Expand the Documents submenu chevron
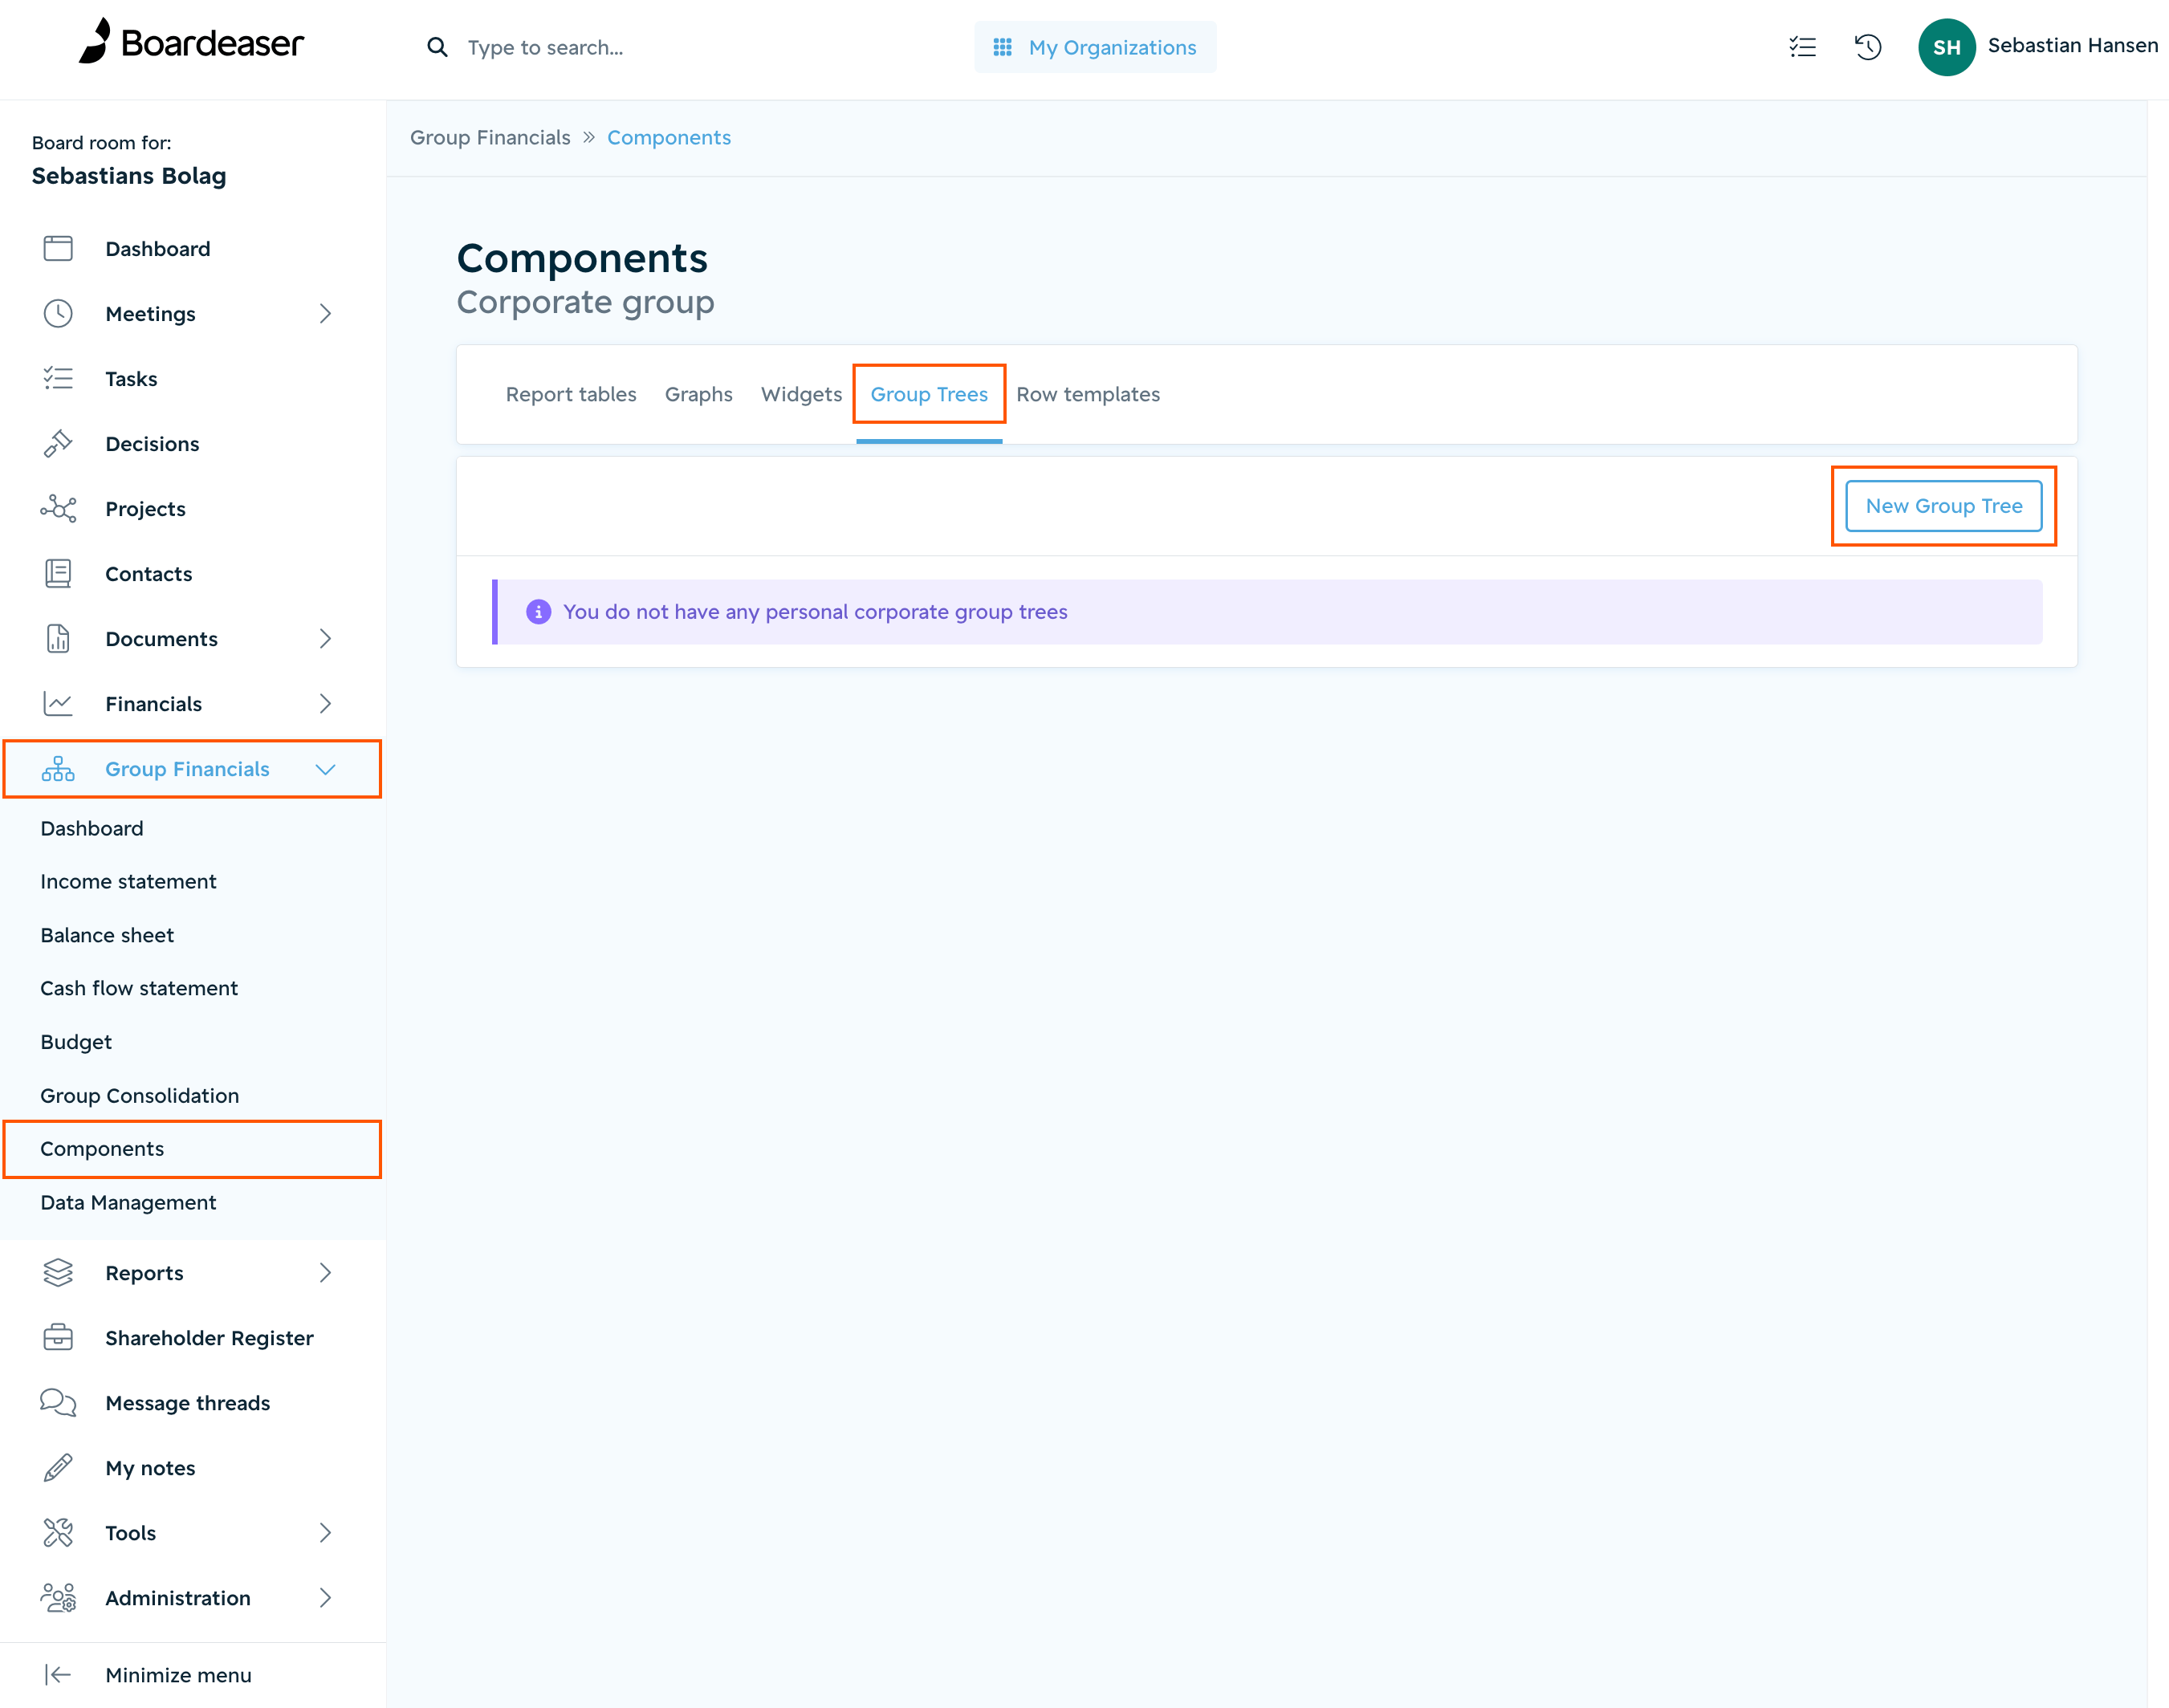This screenshot has height=1708, width=2169. click(x=325, y=639)
